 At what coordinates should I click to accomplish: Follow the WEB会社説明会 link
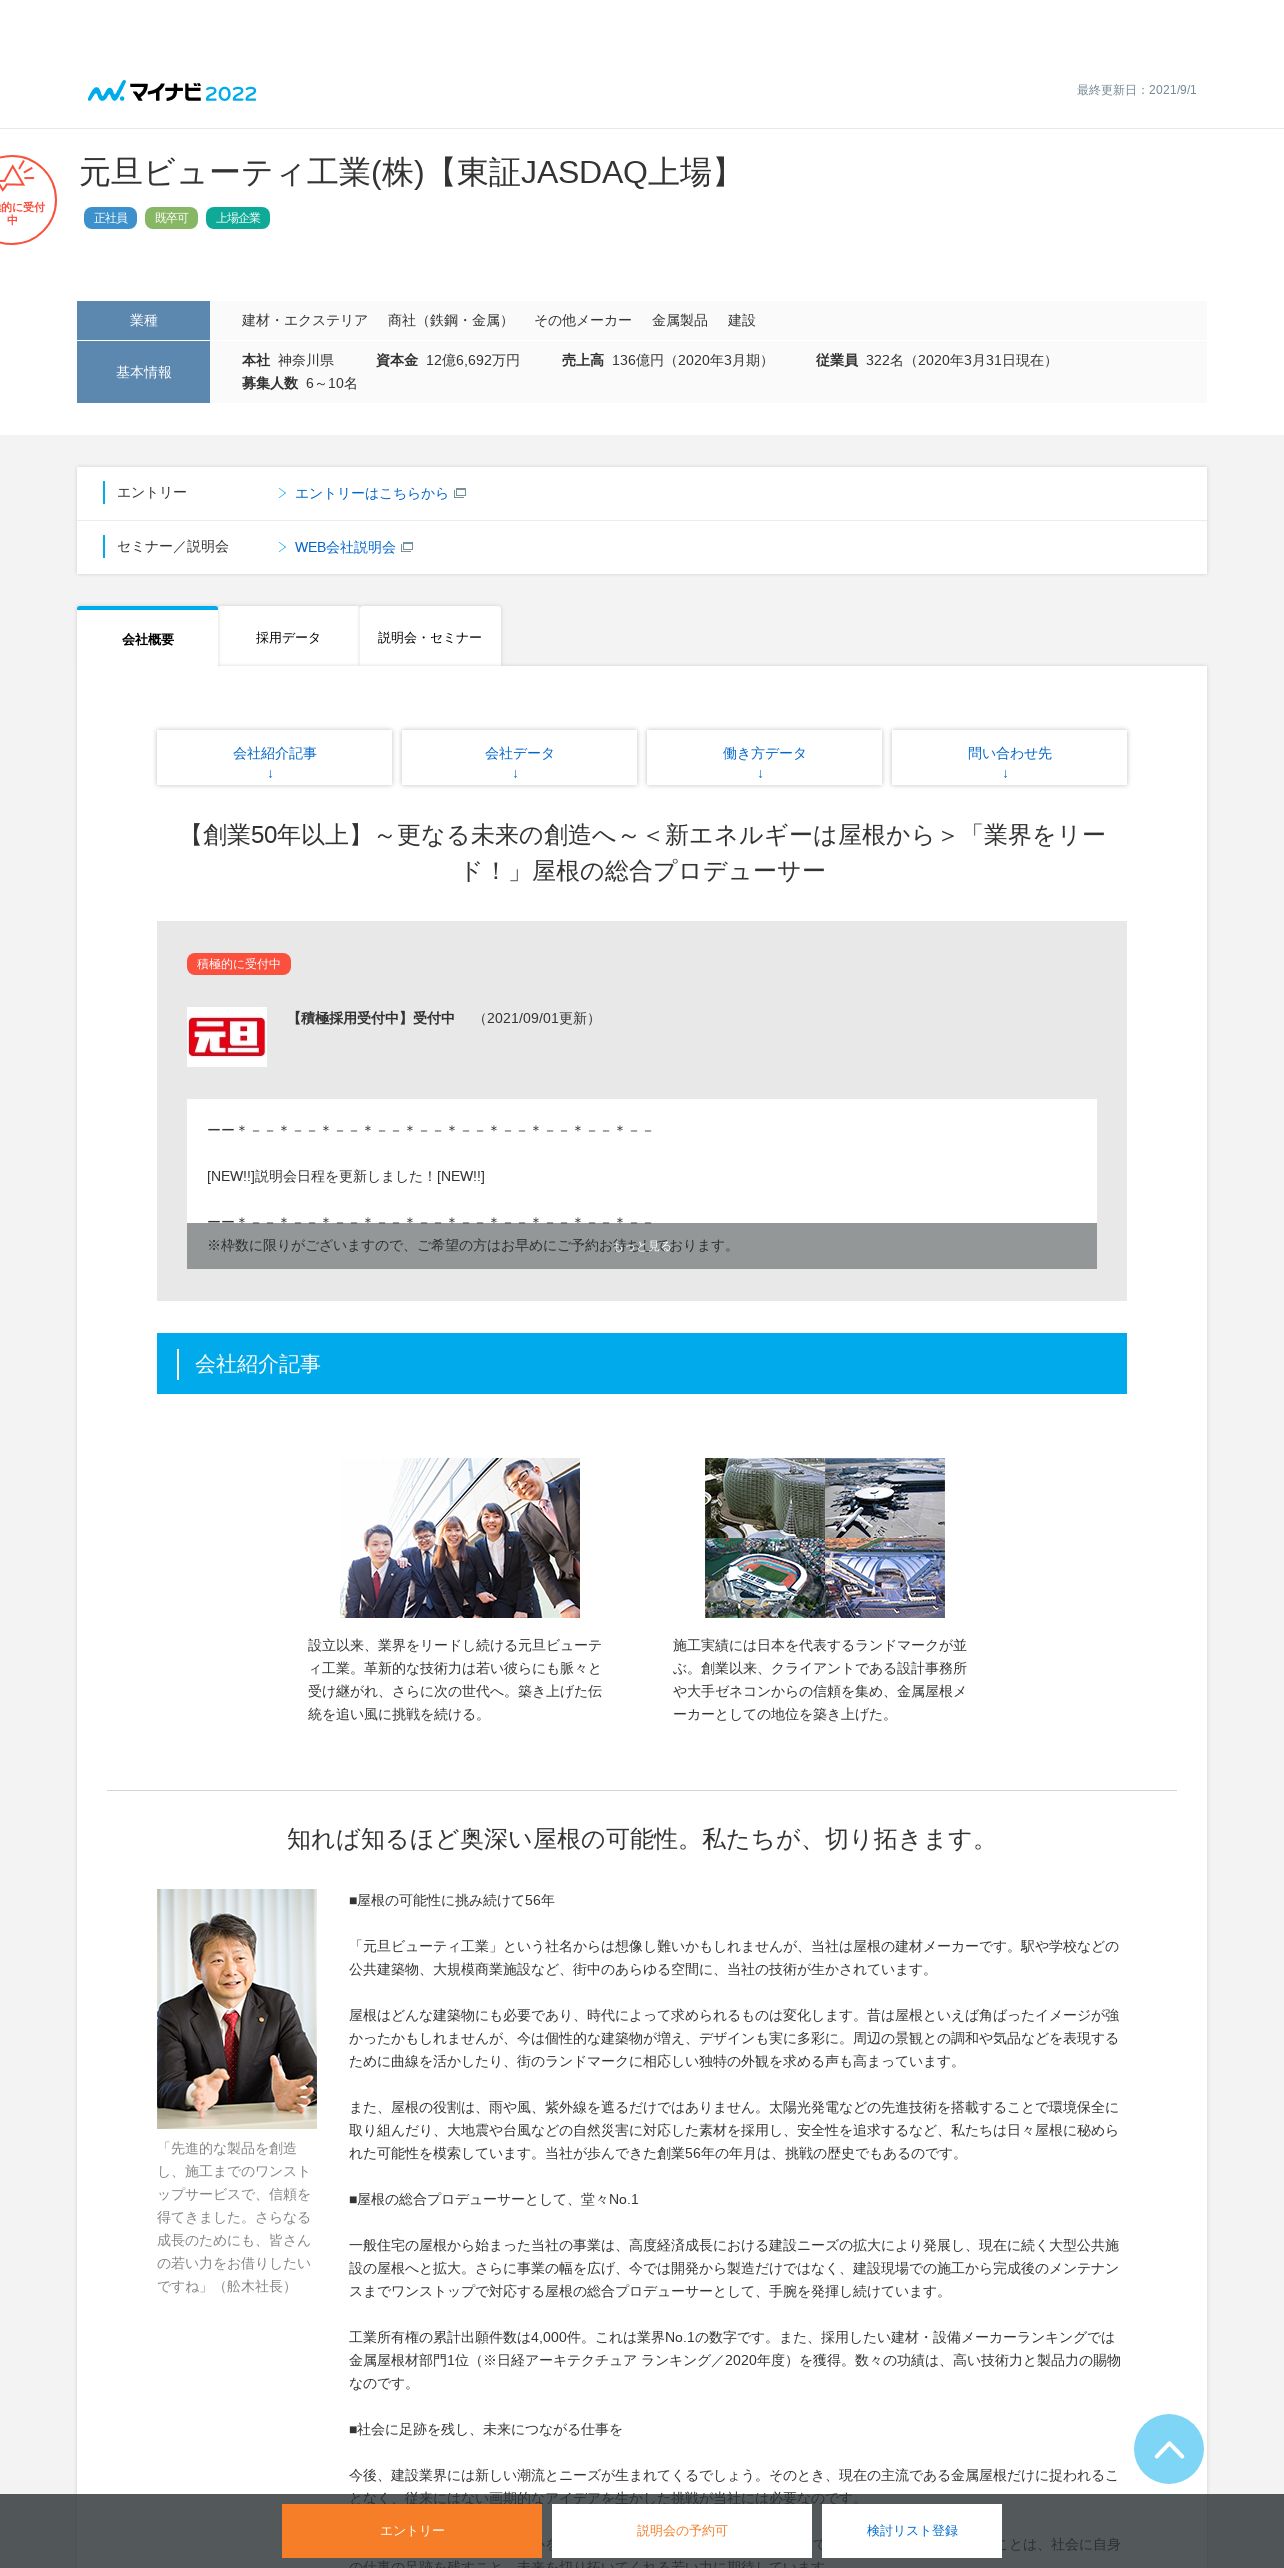345,547
